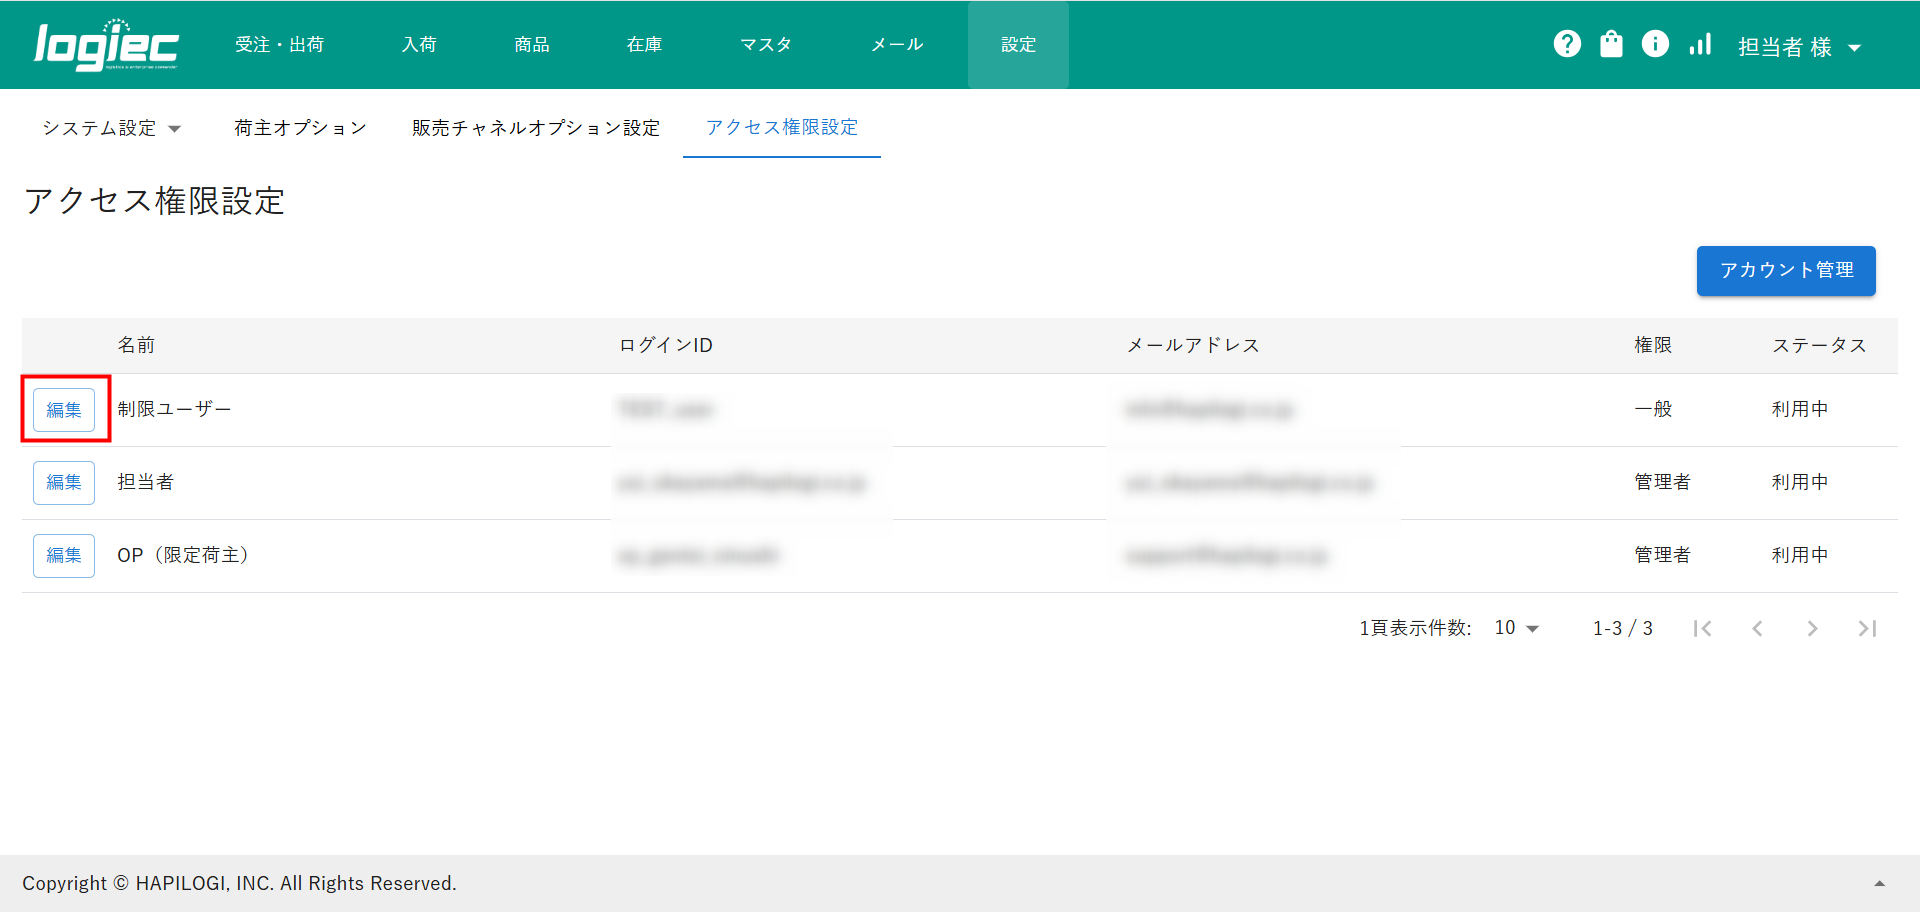Click the help question mark icon
This screenshot has width=1920, height=912.
click(x=1567, y=44)
